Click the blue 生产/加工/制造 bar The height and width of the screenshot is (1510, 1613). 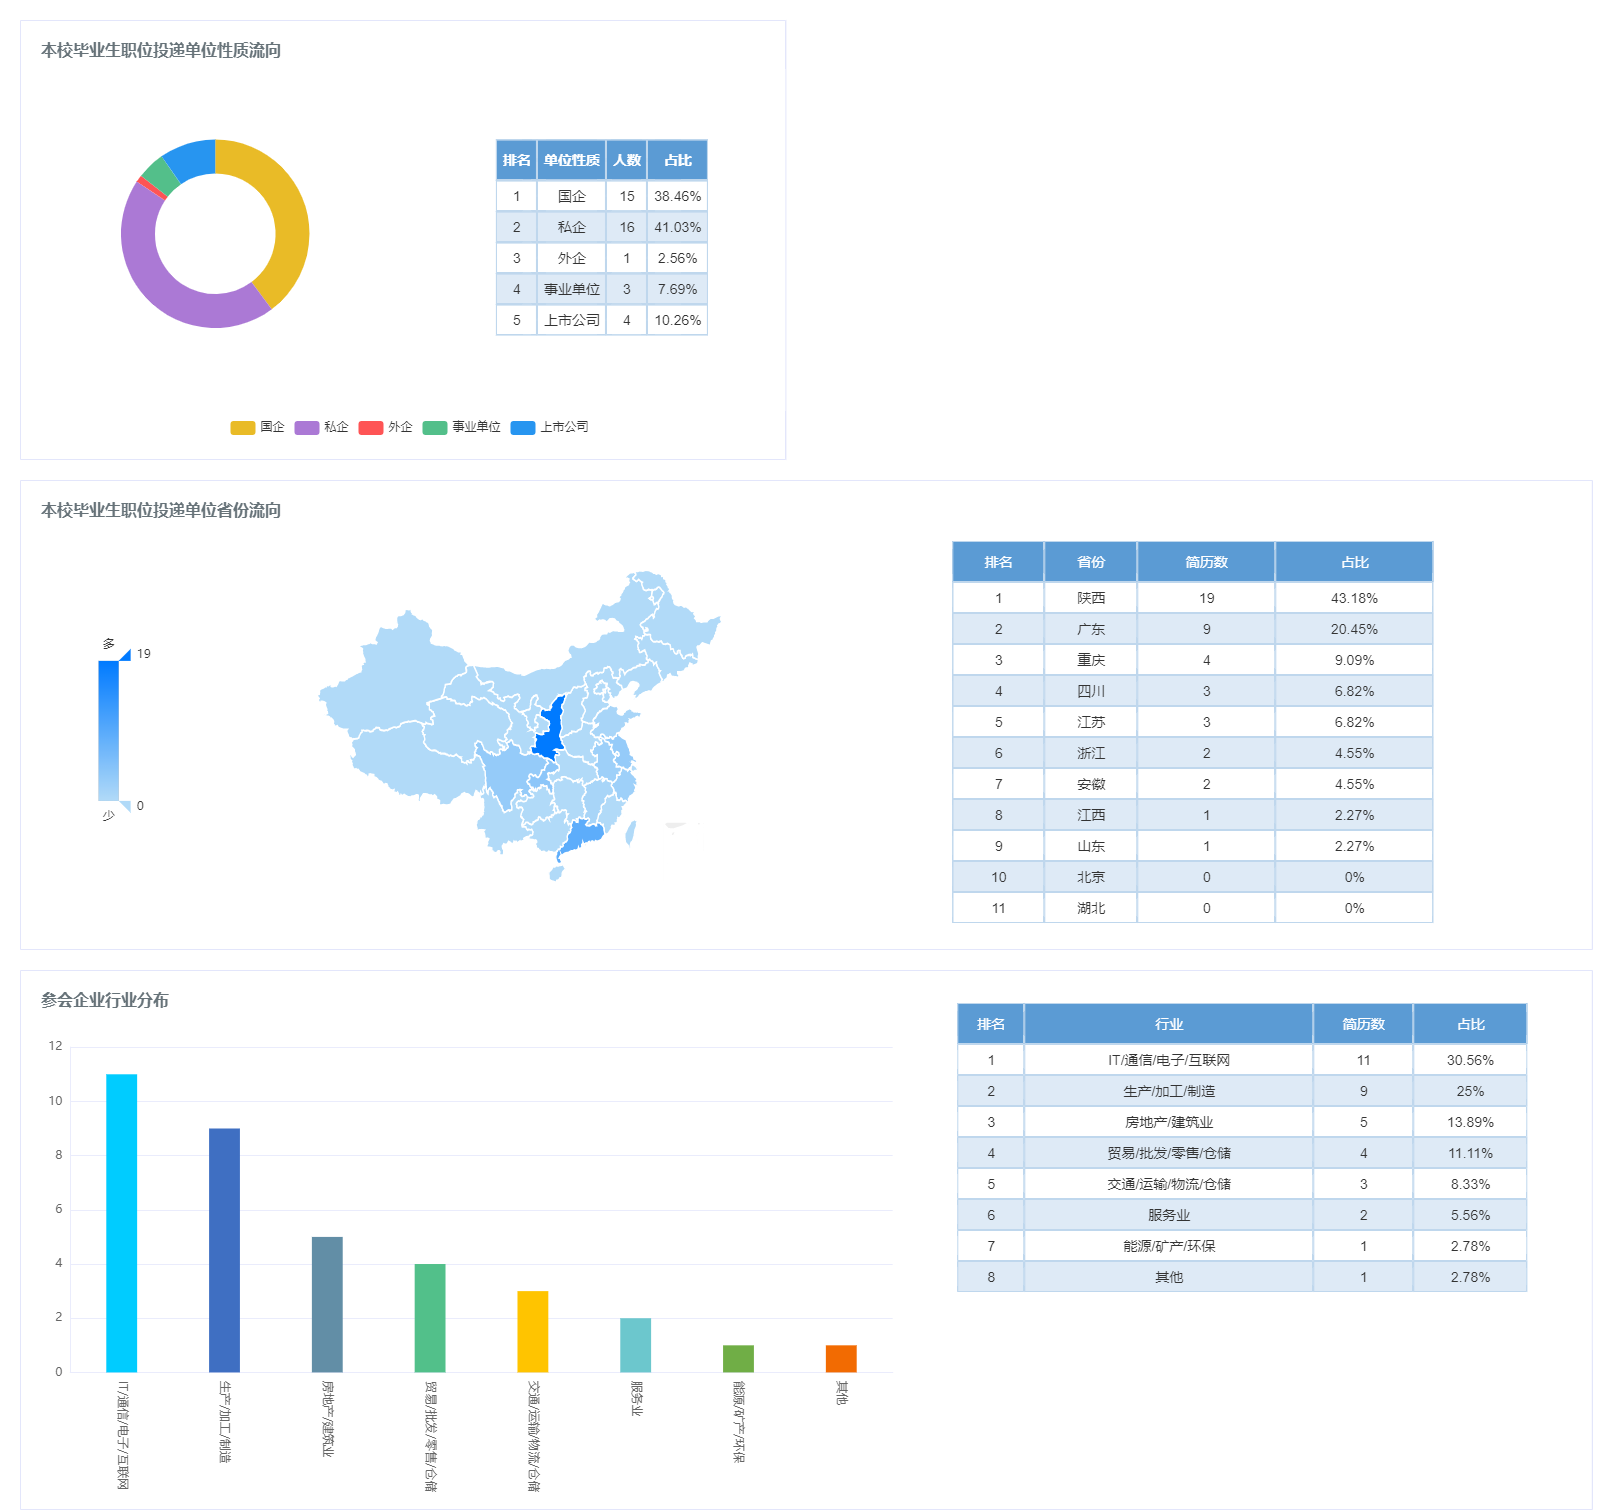point(224,1250)
